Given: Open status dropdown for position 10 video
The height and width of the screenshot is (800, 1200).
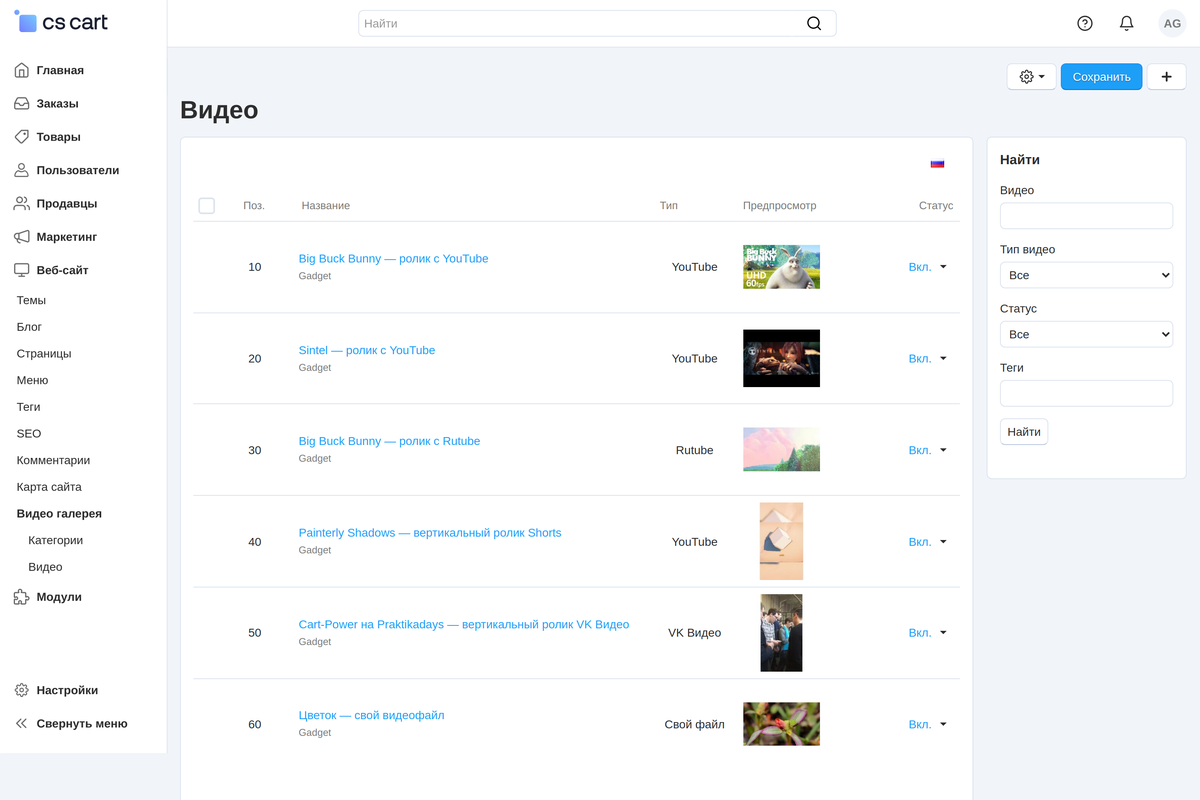Looking at the screenshot, I should (x=928, y=267).
